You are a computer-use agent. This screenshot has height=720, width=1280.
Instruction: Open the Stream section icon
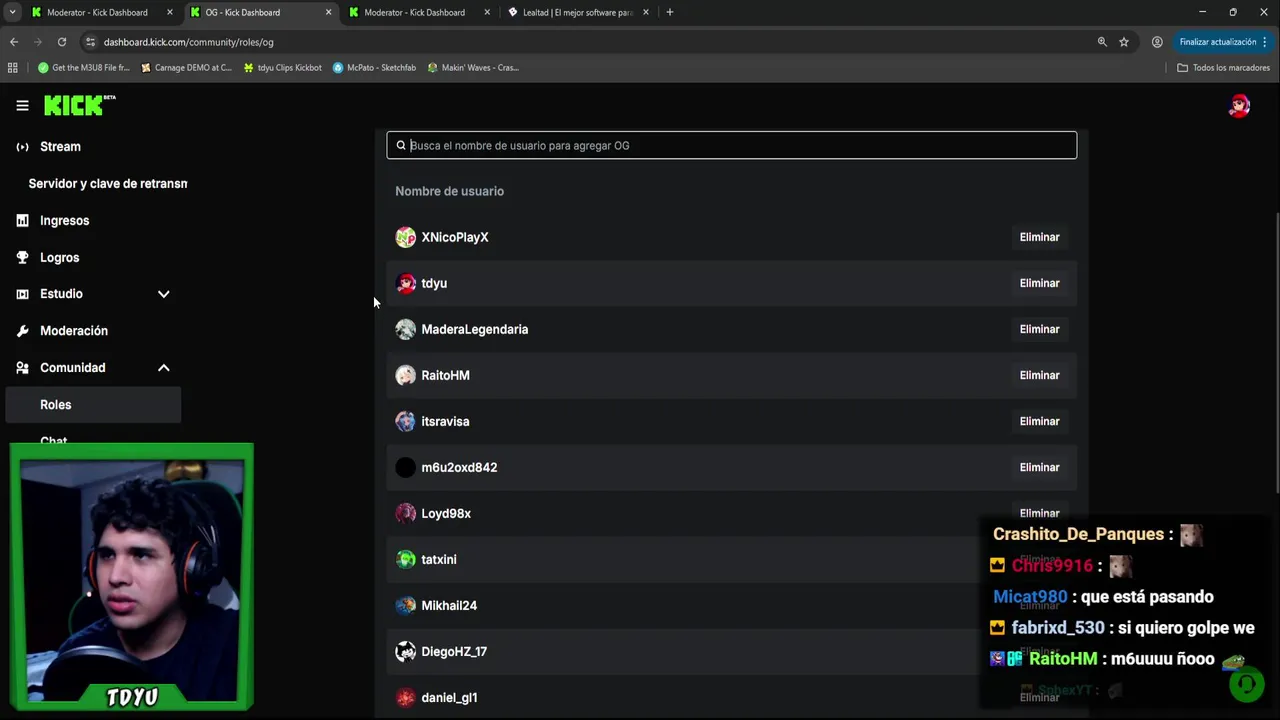tap(23, 147)
